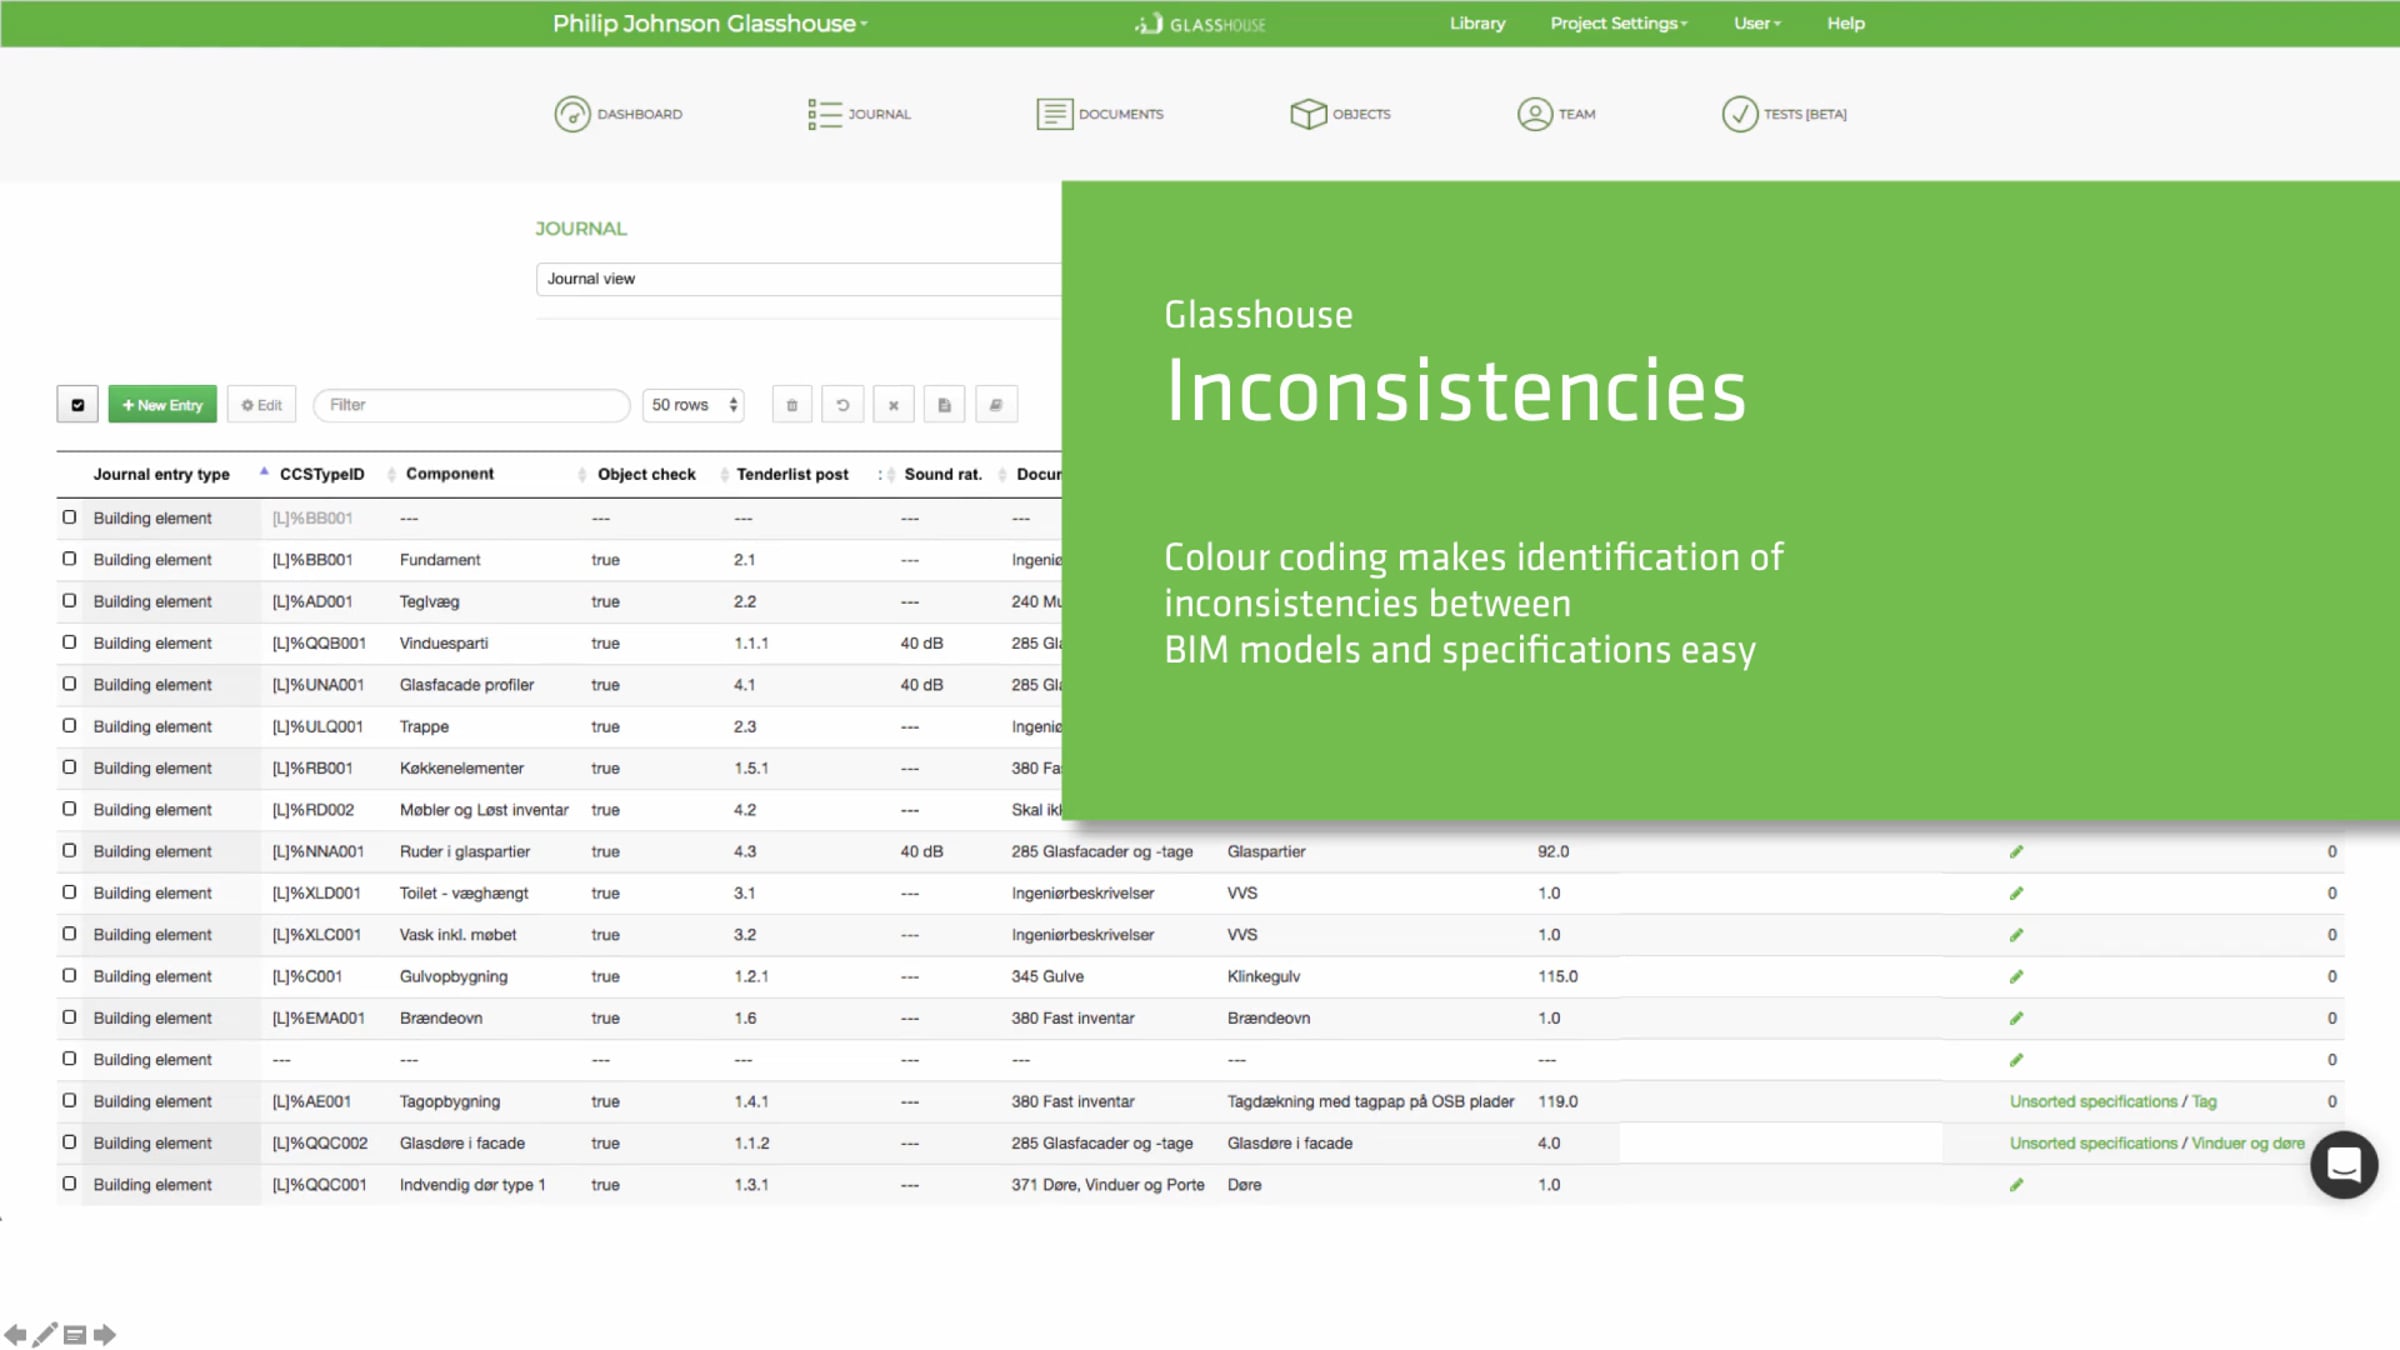This screenshot has height=1350, width=2400.
Task: Expand the Project Settings dropdown menu
Action: (x=1618, y=23)
